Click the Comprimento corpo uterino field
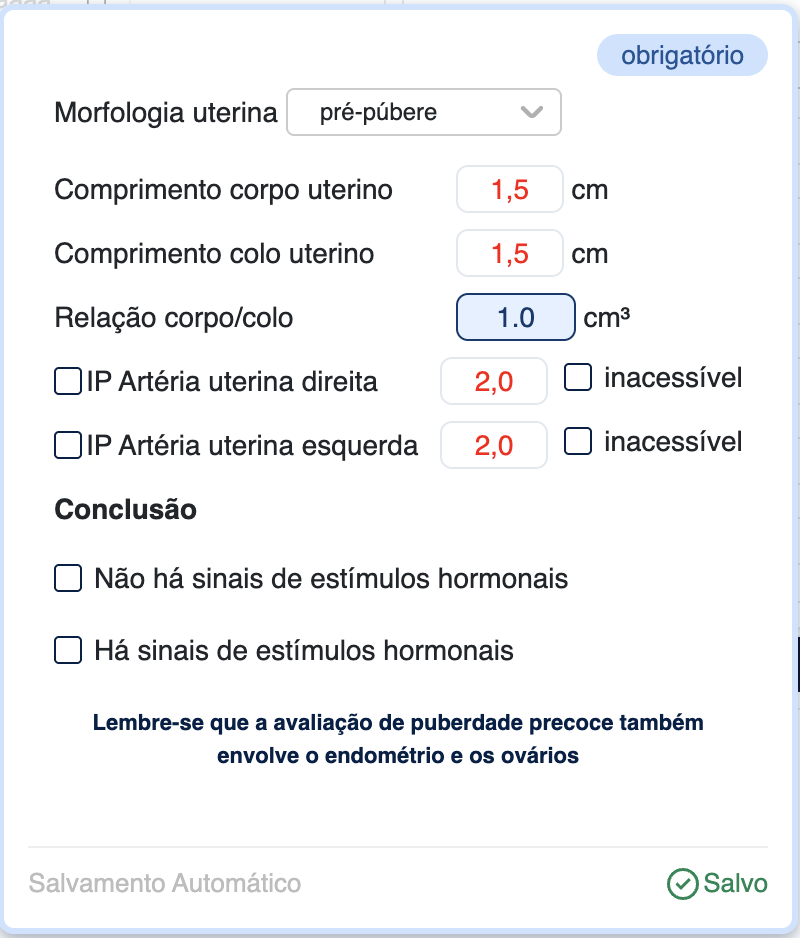 click(509, 189)
